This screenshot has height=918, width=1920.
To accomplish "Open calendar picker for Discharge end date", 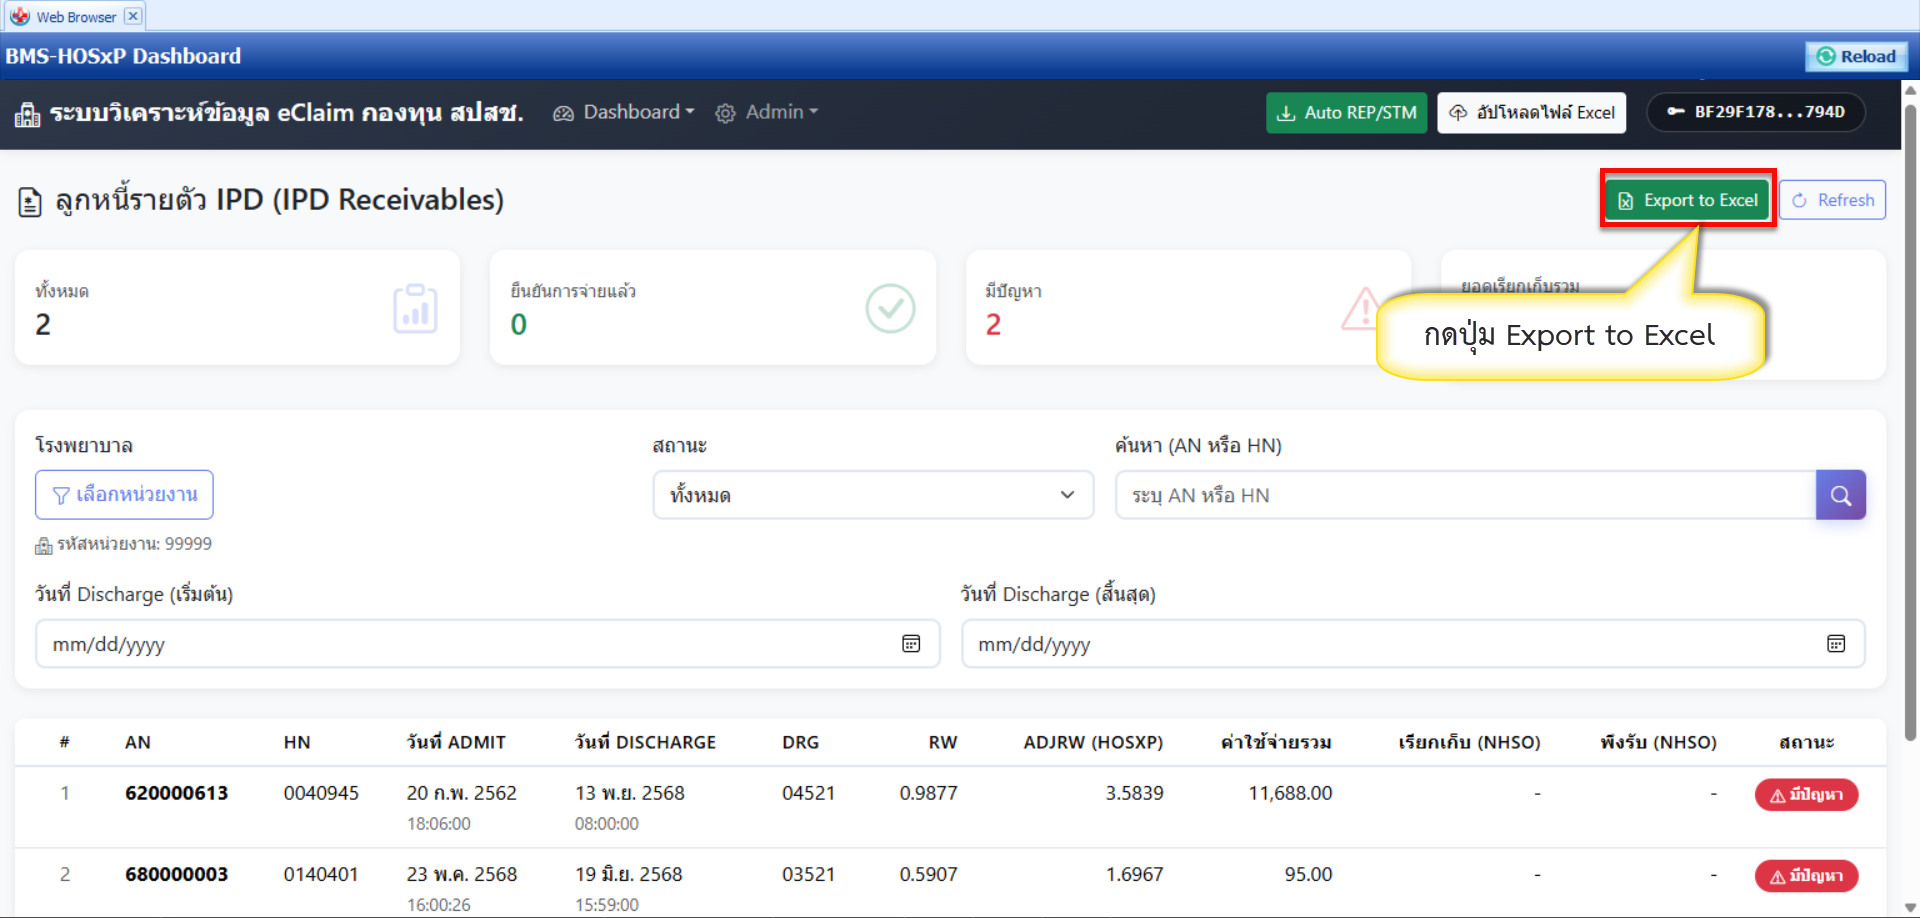I will pyautogui.click(x=1835, y=644).
